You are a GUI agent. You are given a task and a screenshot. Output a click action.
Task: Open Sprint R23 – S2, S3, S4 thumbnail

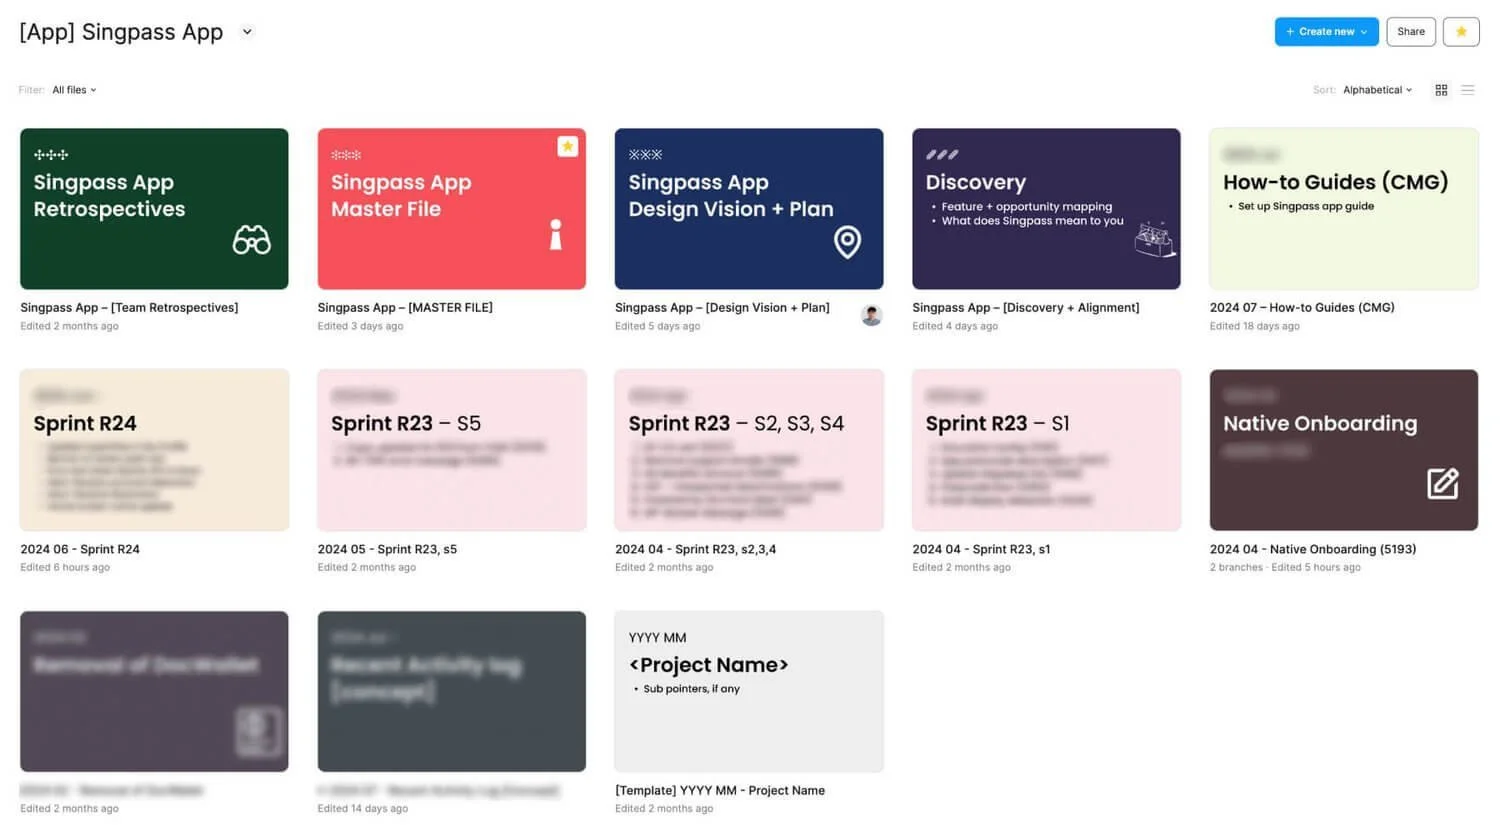[749, 450]
